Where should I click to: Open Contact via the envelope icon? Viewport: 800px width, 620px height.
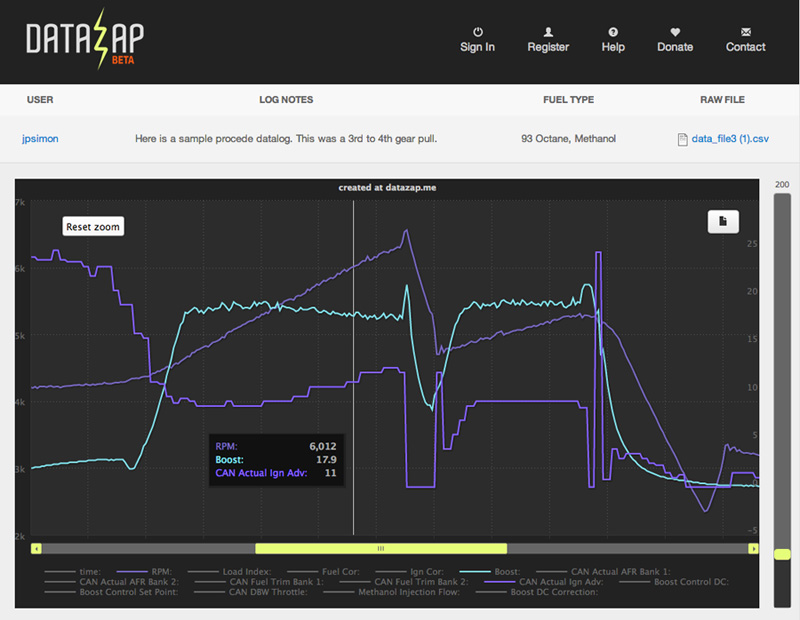point(745,30)
